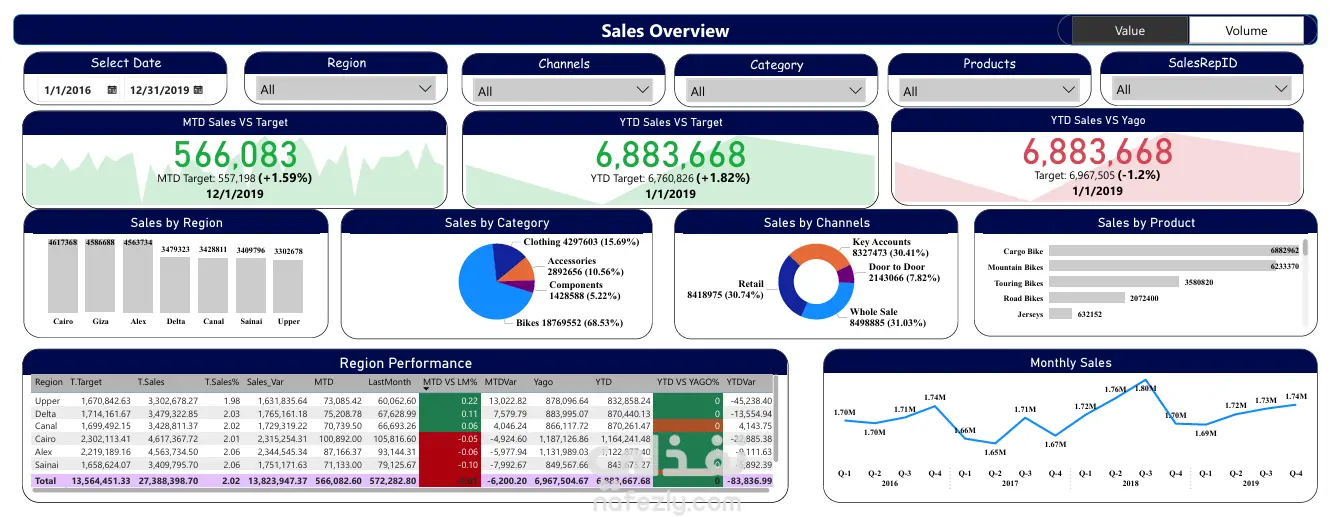1334x517 pixels.
Task: Edit the 1/1/2016 start date field
Action: (x=68, y=90)
